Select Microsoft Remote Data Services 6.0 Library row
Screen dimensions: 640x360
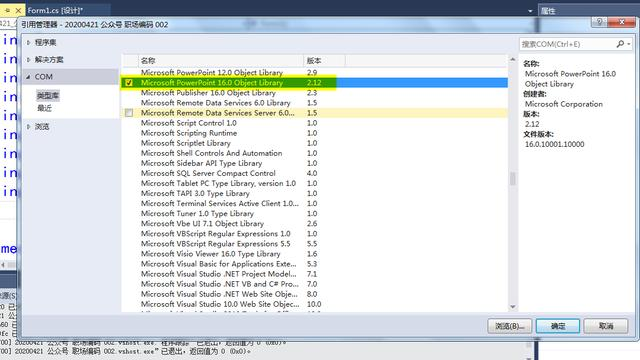(x=314, y=103)
